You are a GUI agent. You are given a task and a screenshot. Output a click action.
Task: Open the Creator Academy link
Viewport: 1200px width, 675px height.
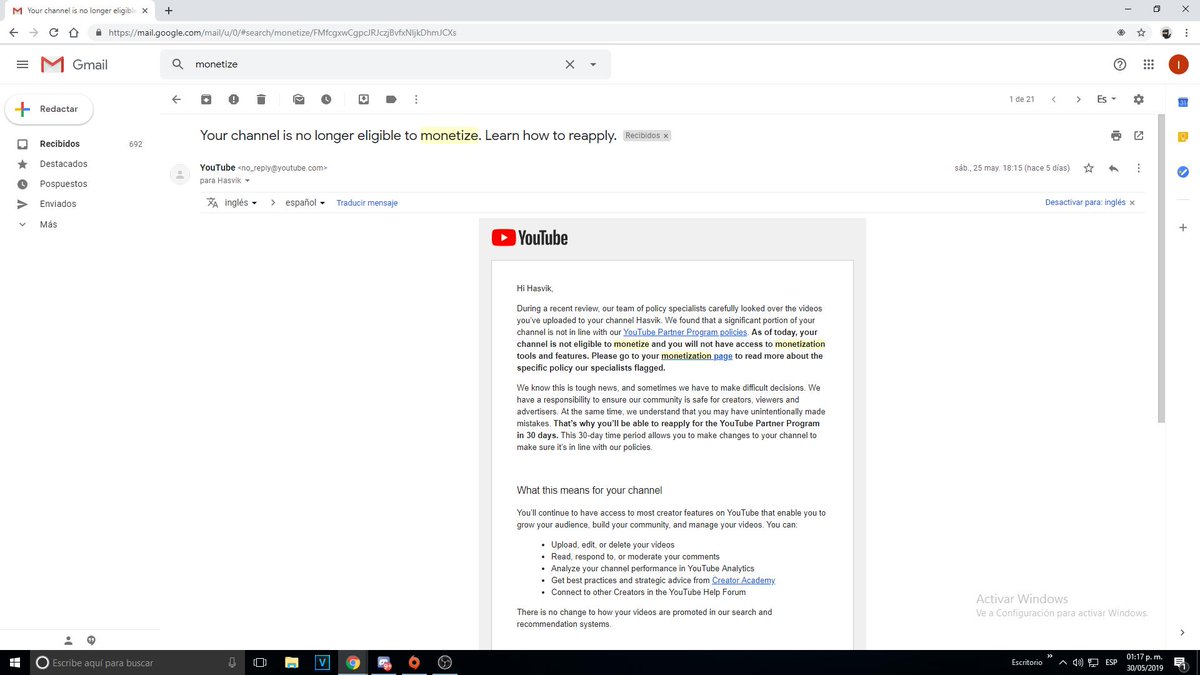[743, 580]
